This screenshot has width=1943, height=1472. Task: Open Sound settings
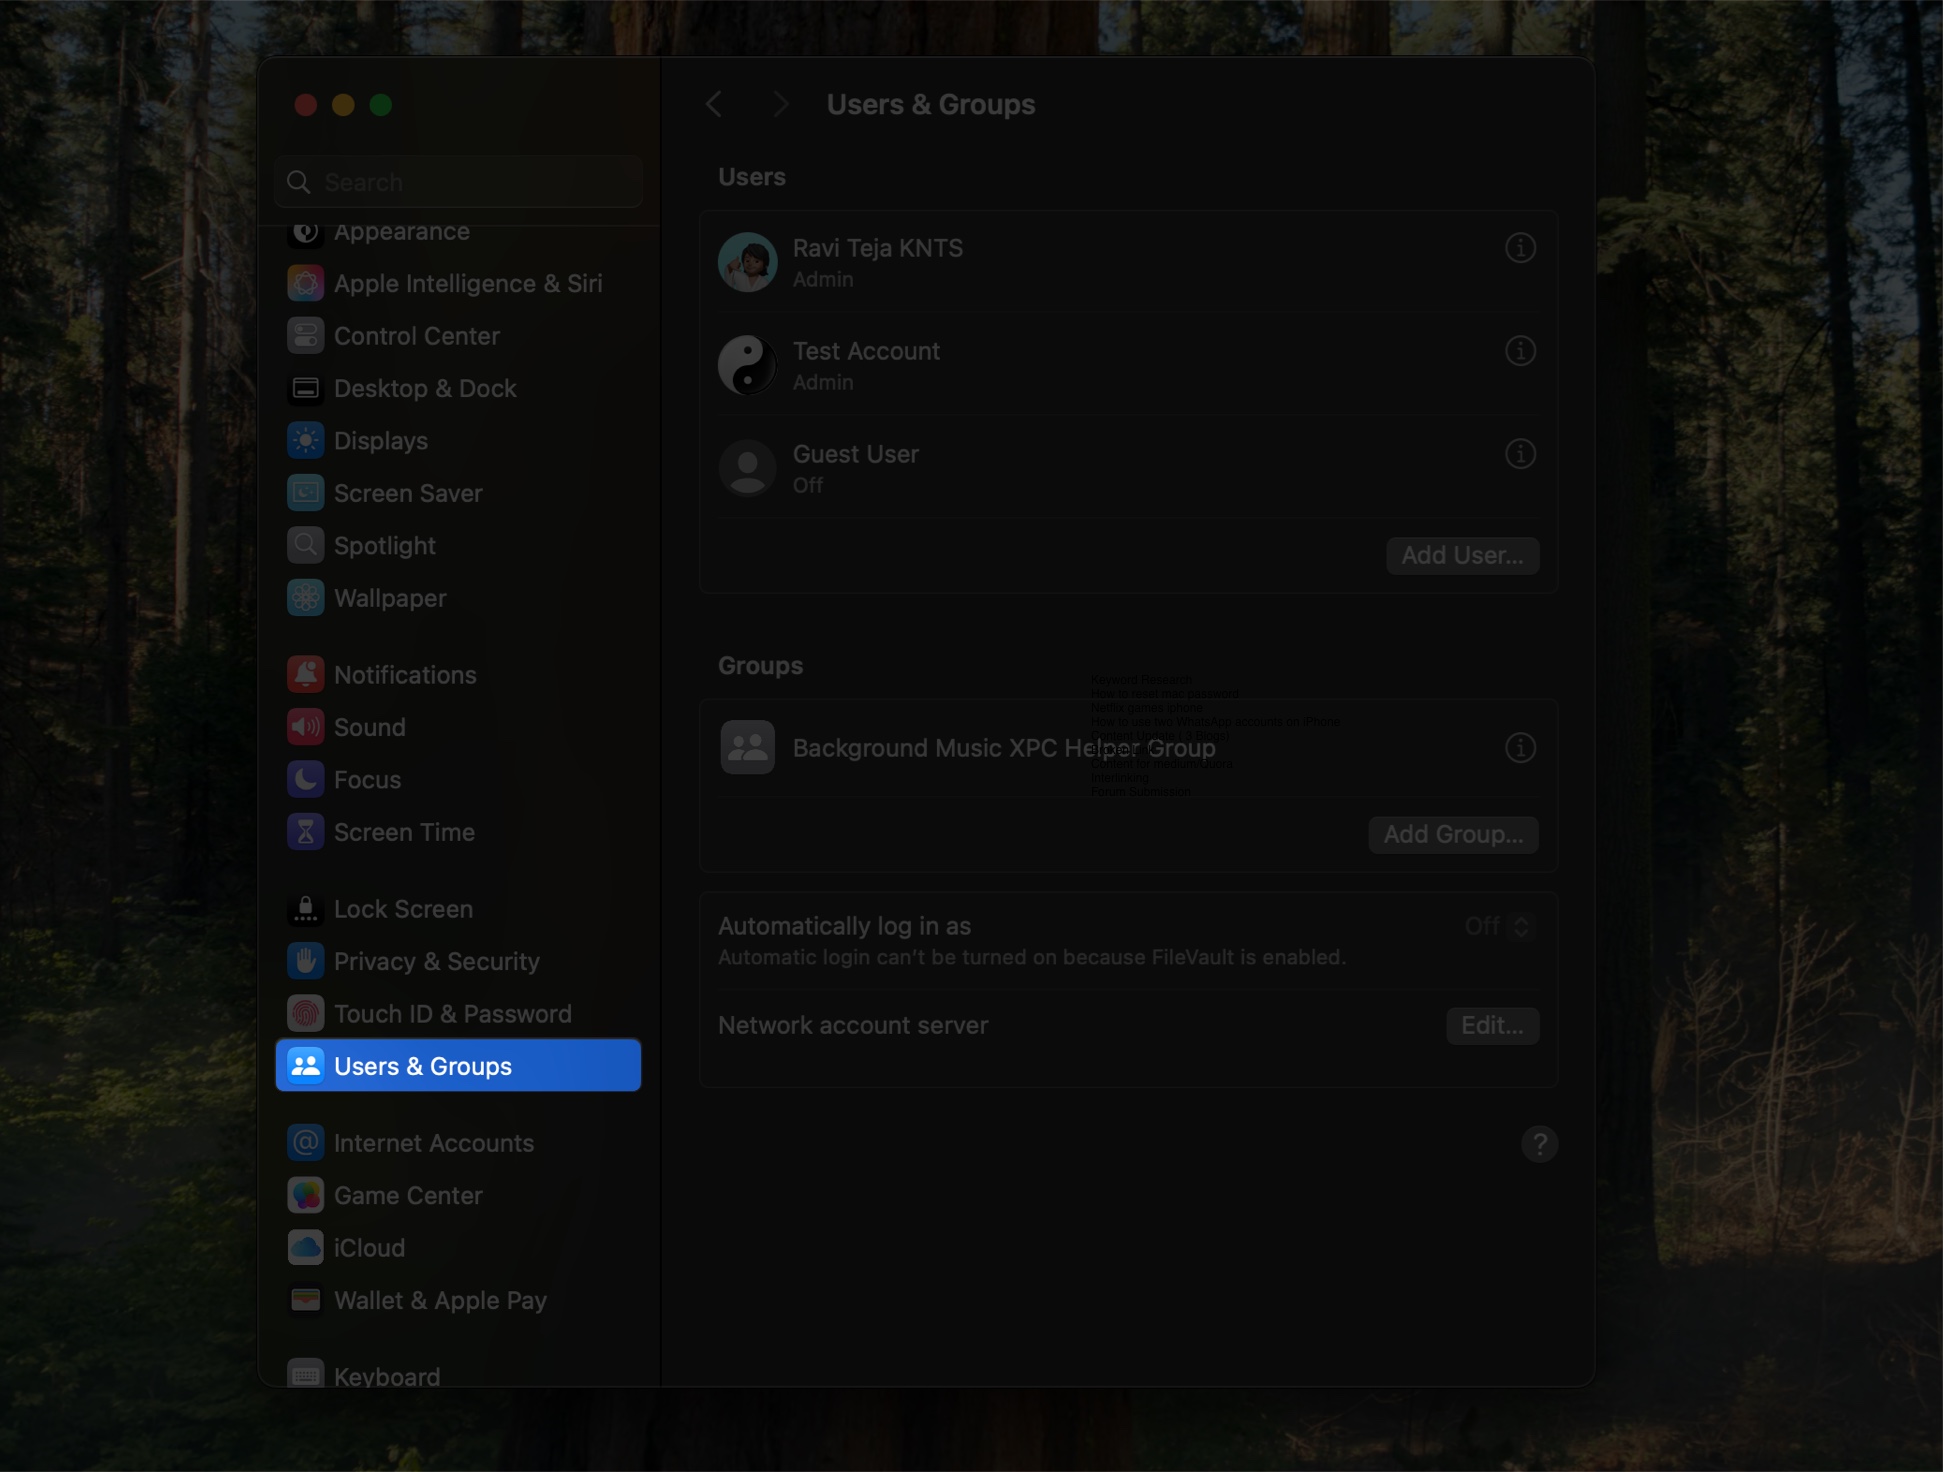point(369,727)
